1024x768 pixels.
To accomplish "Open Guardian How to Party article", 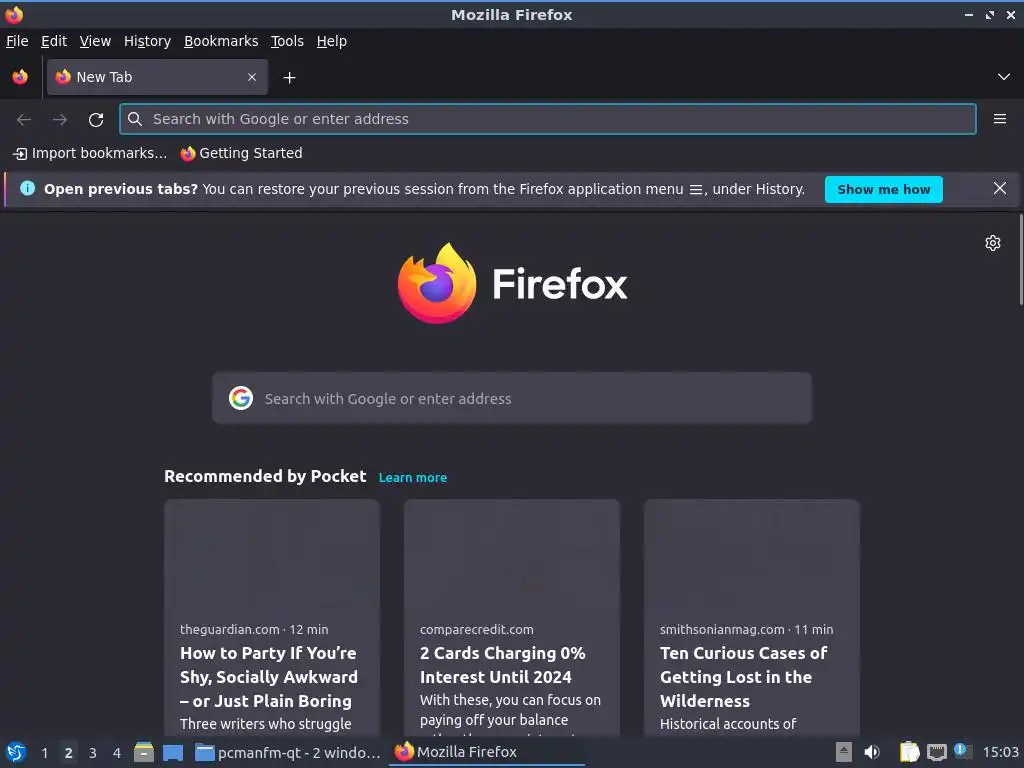I will coord(269,677).
